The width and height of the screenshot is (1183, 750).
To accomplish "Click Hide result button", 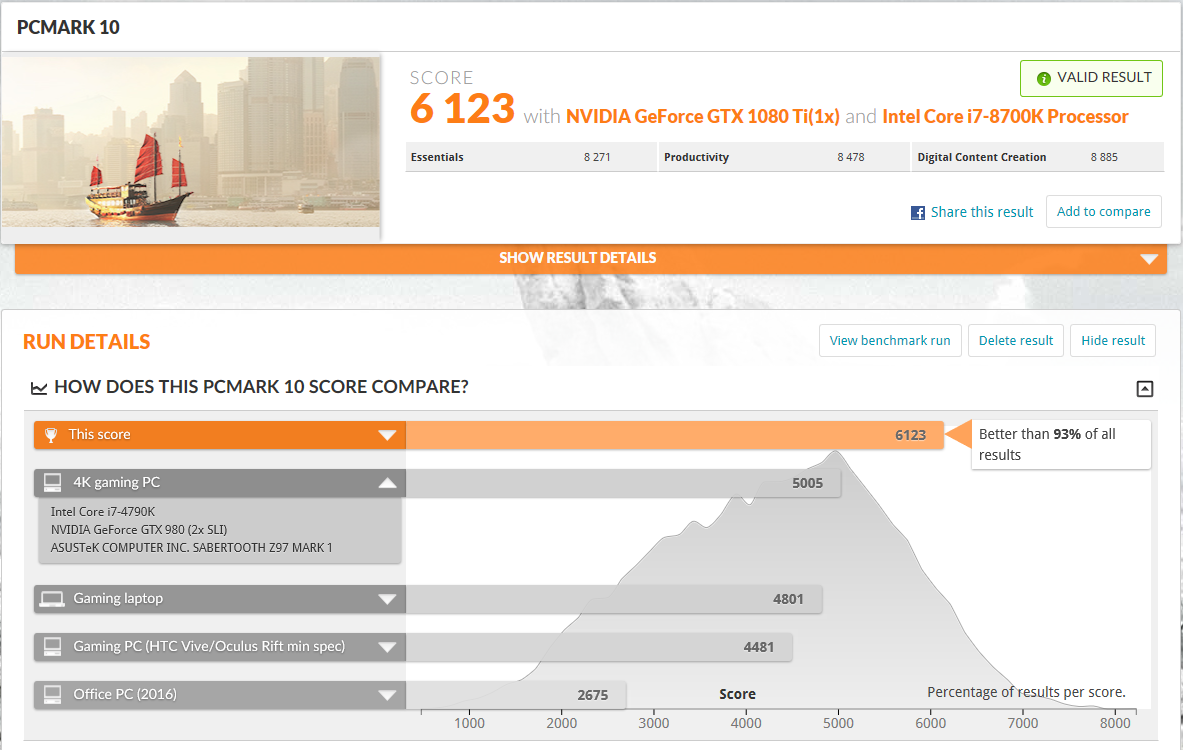I will (1113, 340).
